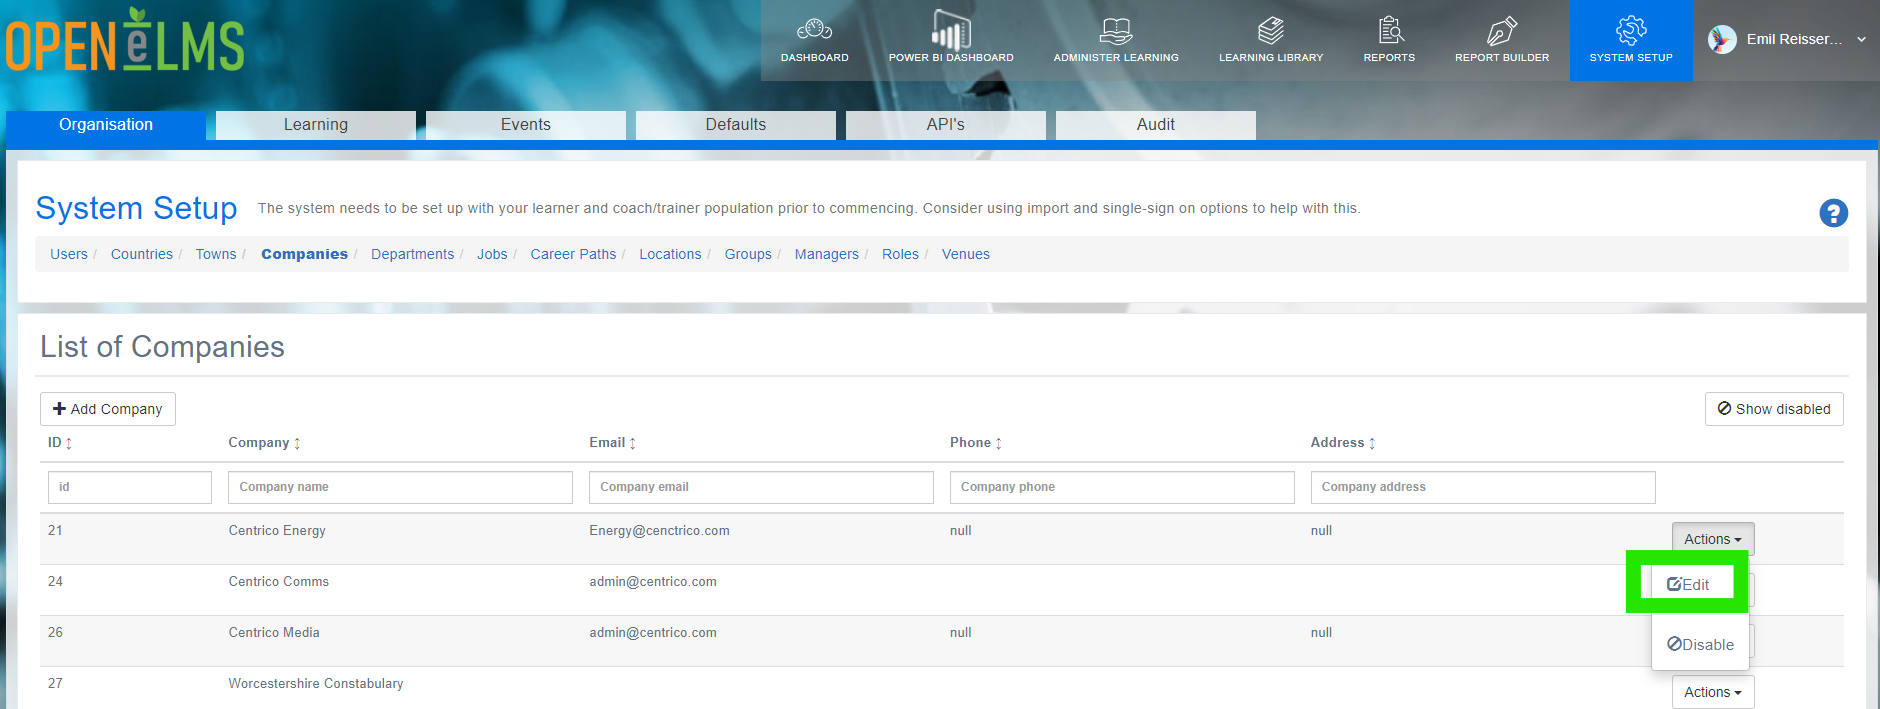Image resolution: width=1880 pixels, height=709 pixels.
Task: Go to Administer Learning icon
Action: tap(1116, 30)
